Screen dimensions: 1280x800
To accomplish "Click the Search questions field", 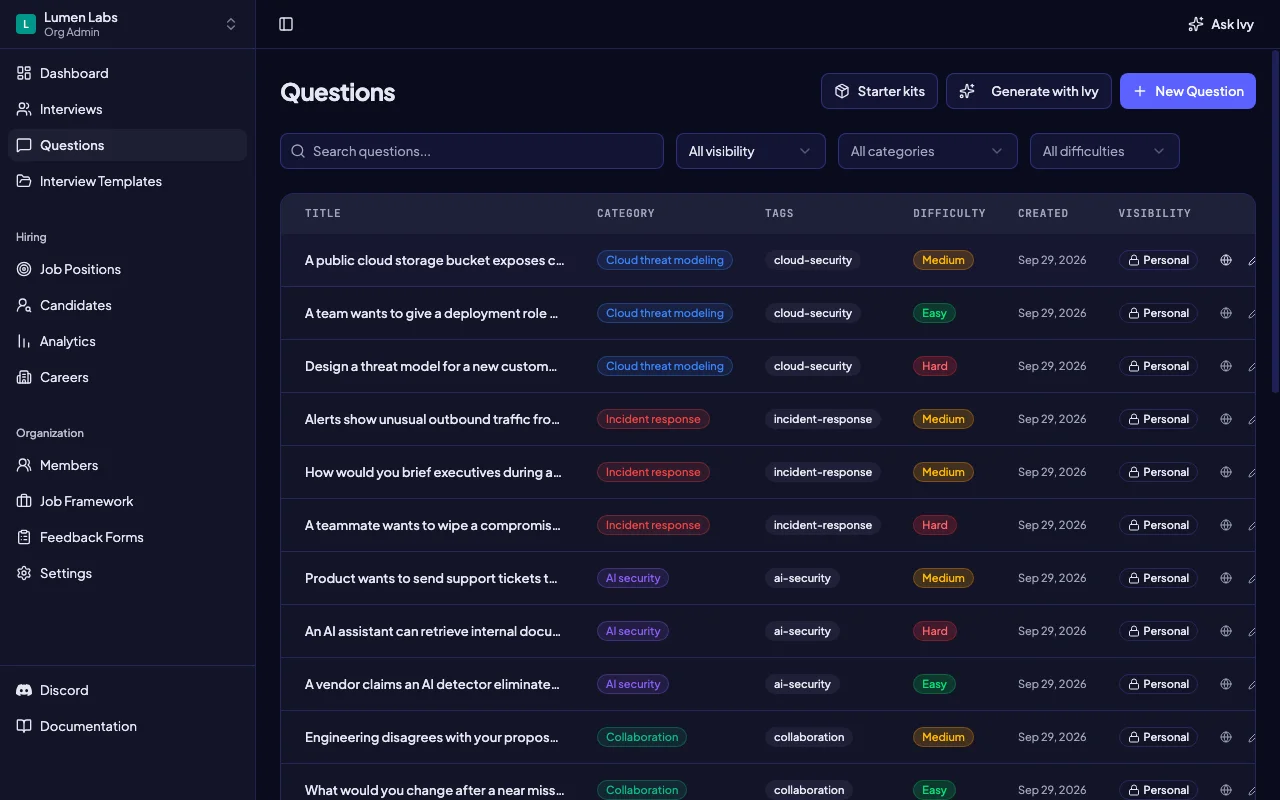I will pos(472,151).
